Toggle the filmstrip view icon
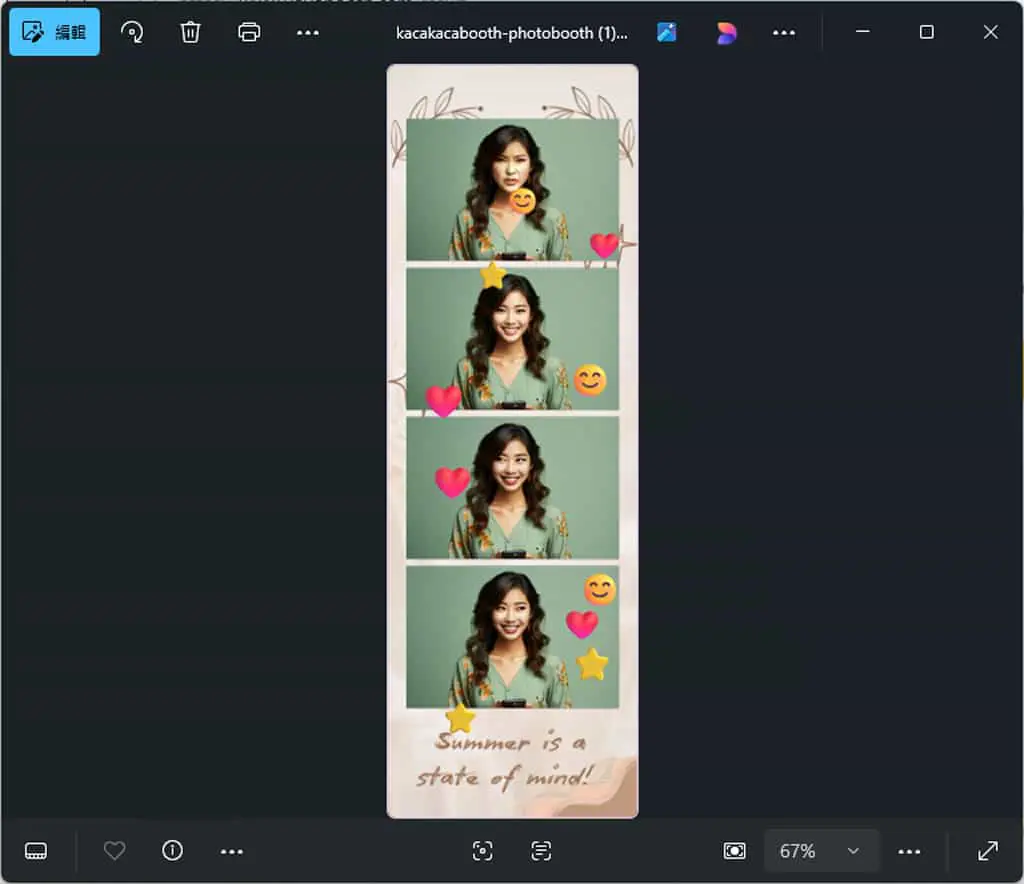1024x884 pixels. (x=36, y=851)
